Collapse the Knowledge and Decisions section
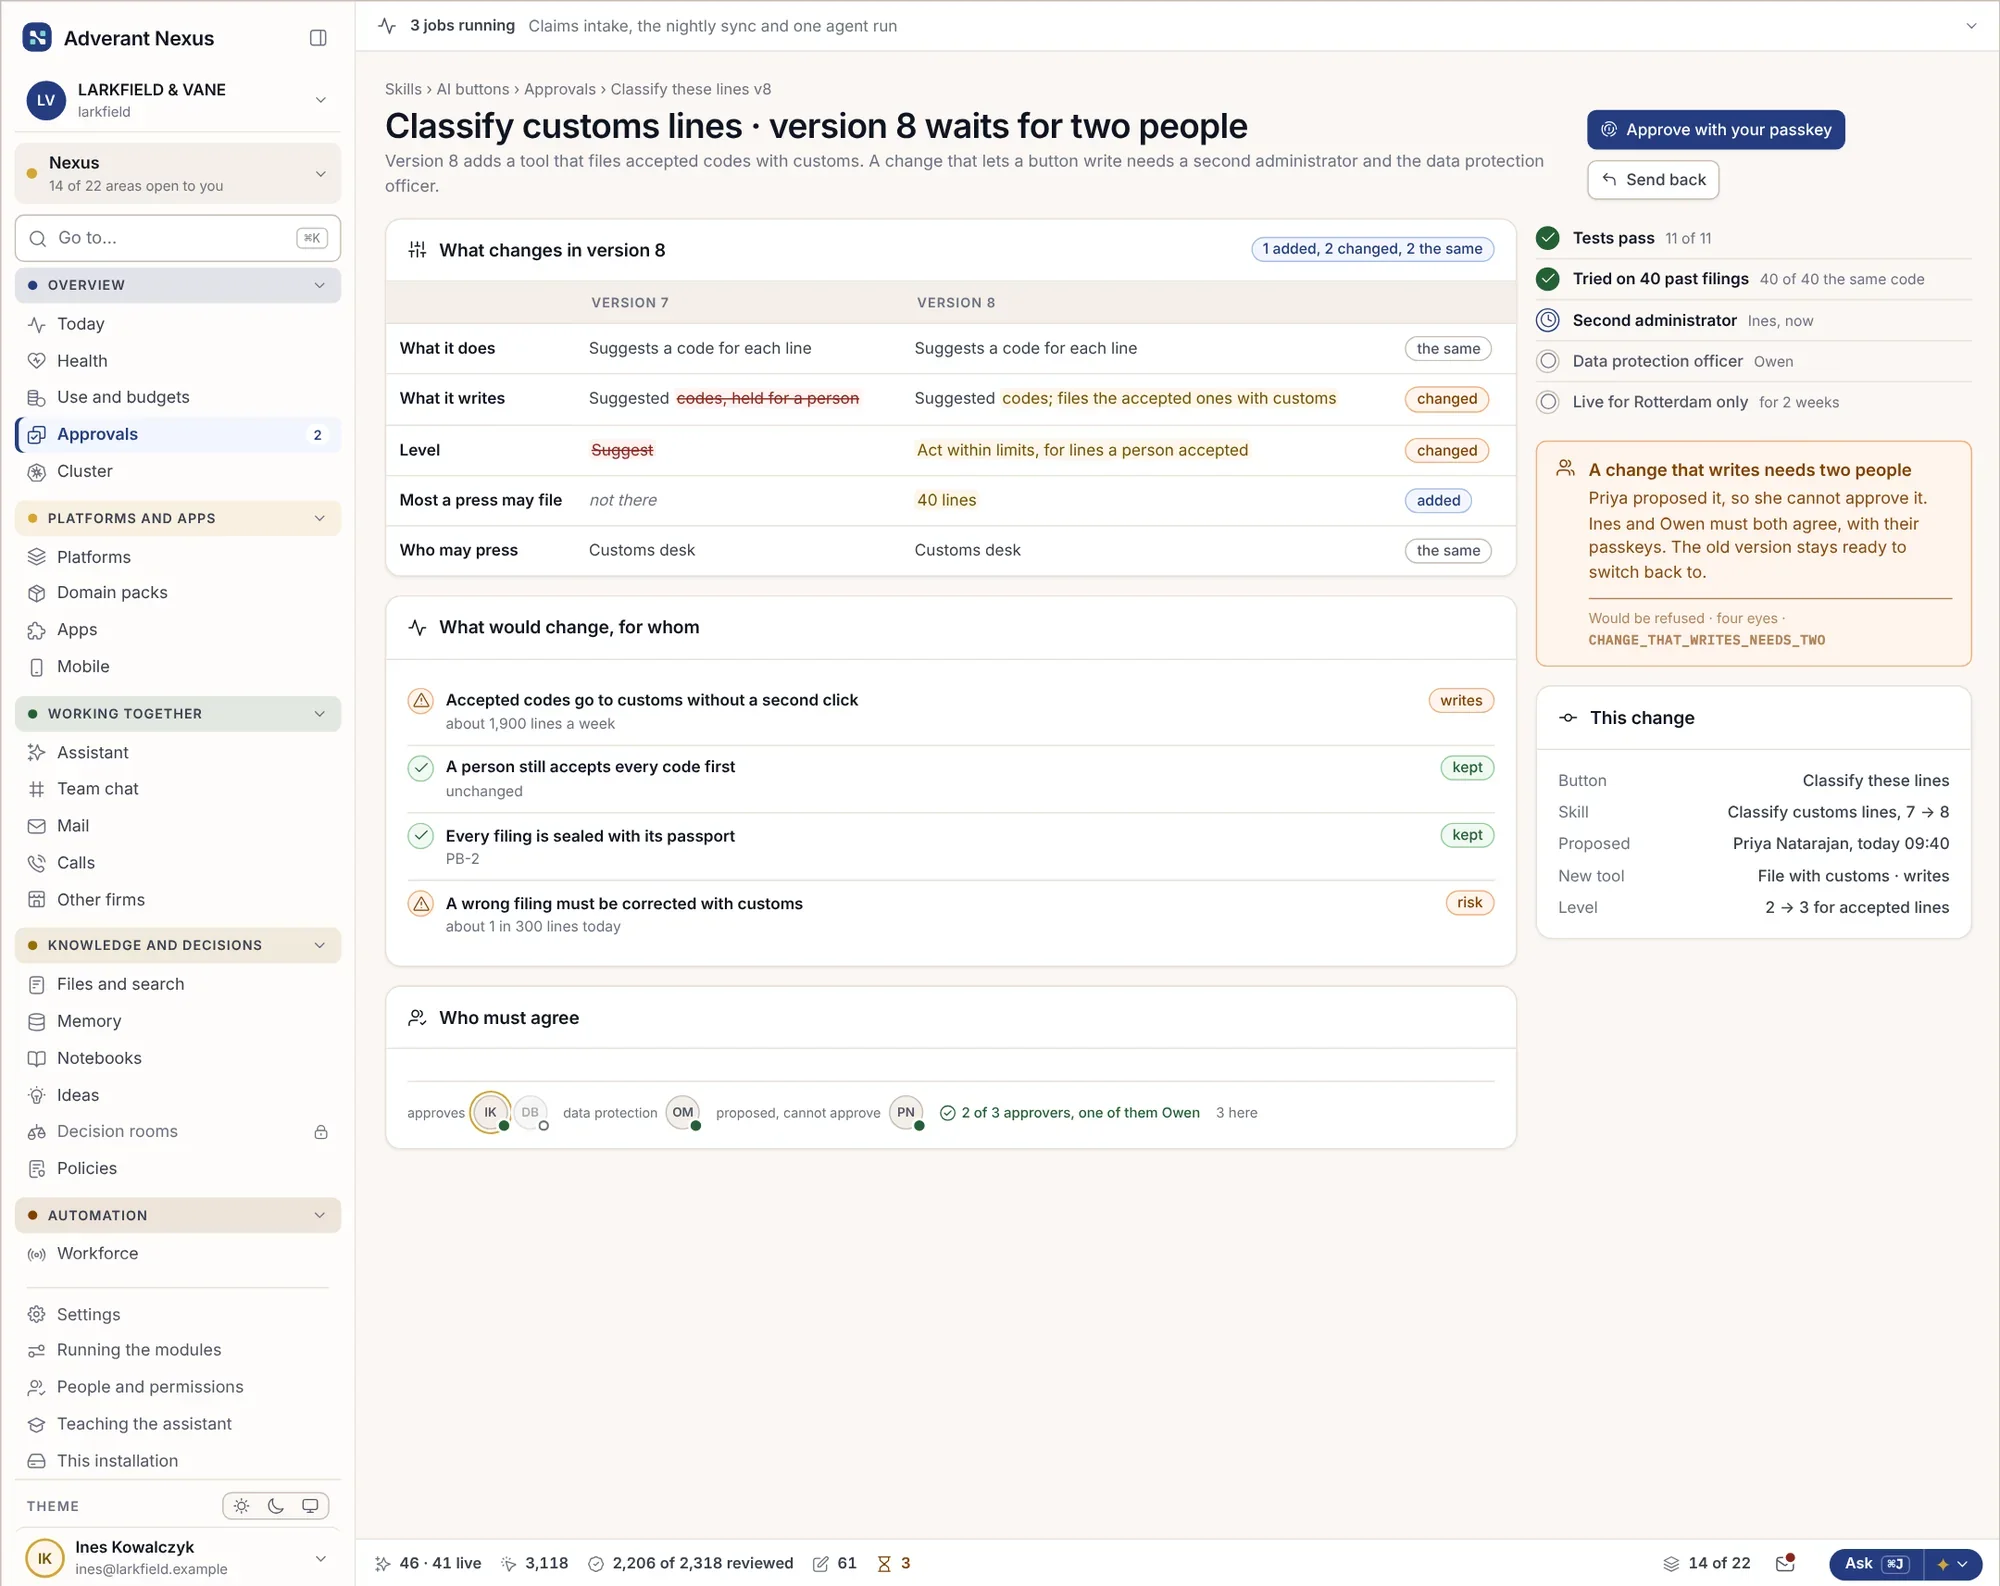 tap(178, 945)
